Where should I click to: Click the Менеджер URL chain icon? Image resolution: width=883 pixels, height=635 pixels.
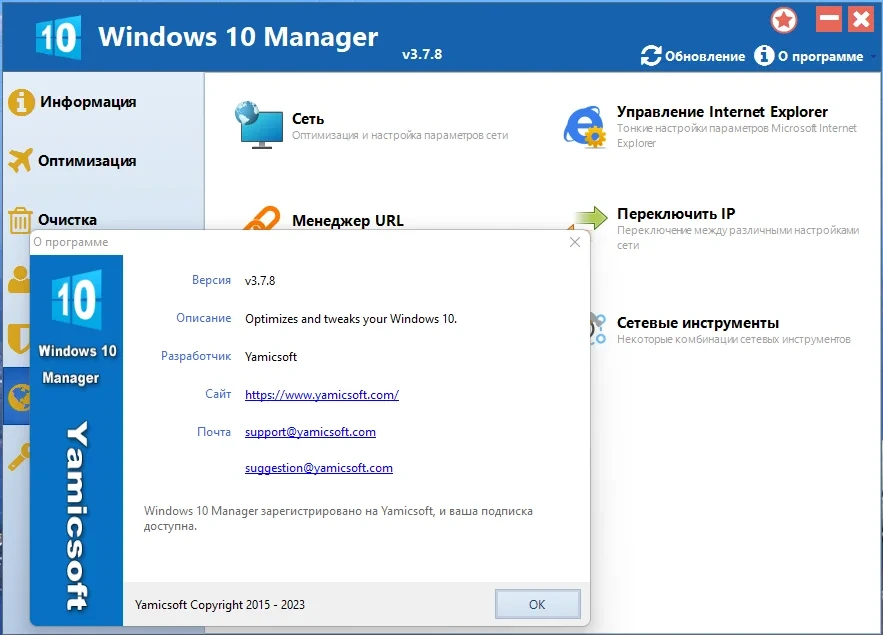(x=261, y=218)
